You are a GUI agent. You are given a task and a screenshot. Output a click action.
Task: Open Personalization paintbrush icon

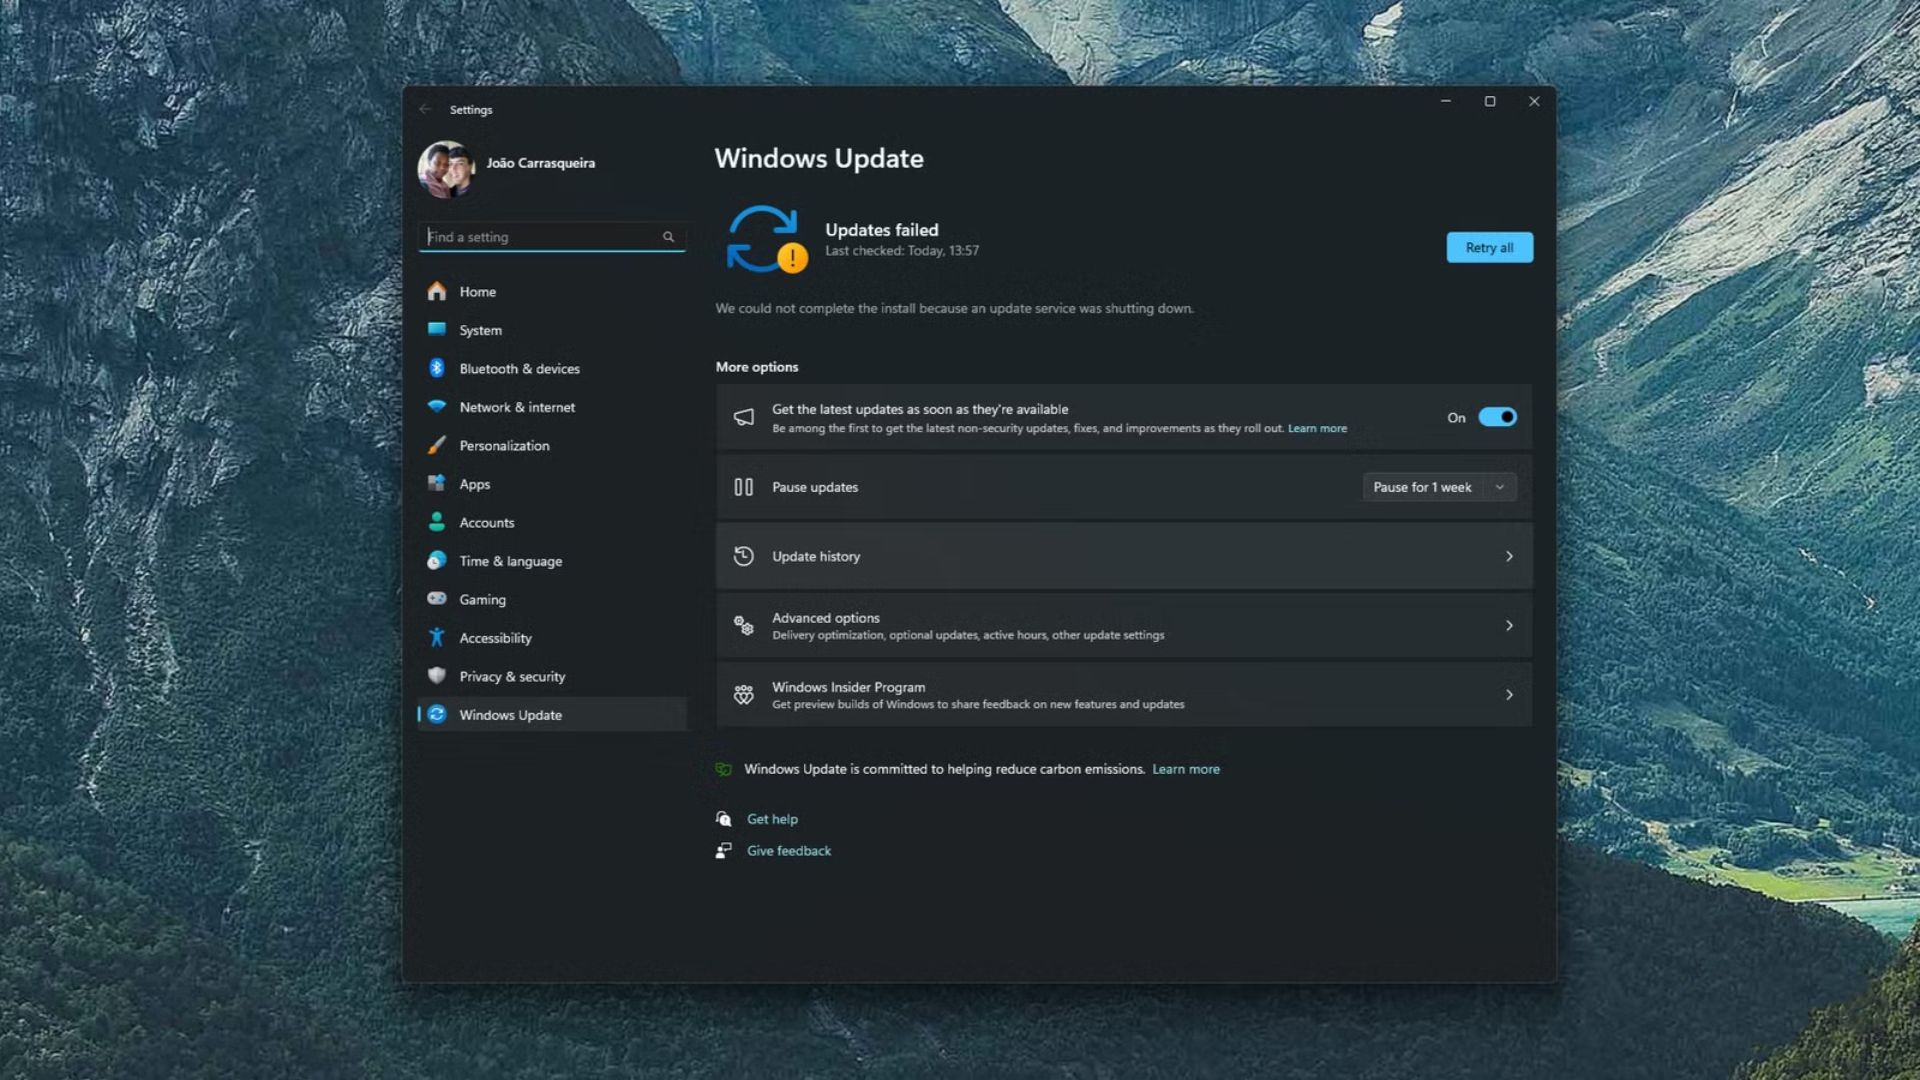coord(437,445)
